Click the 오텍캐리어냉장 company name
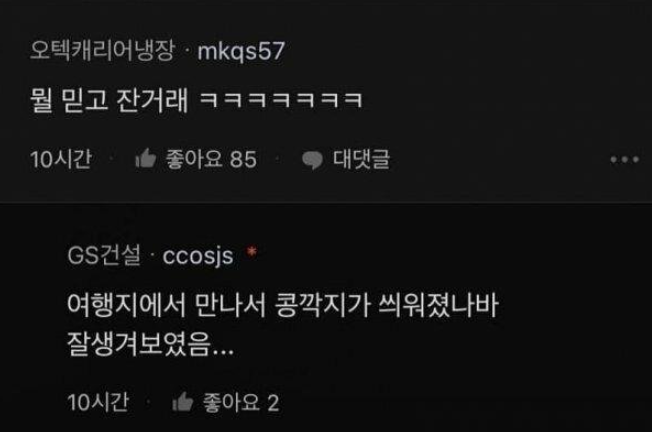652x432 pixels. pos(102,50)
